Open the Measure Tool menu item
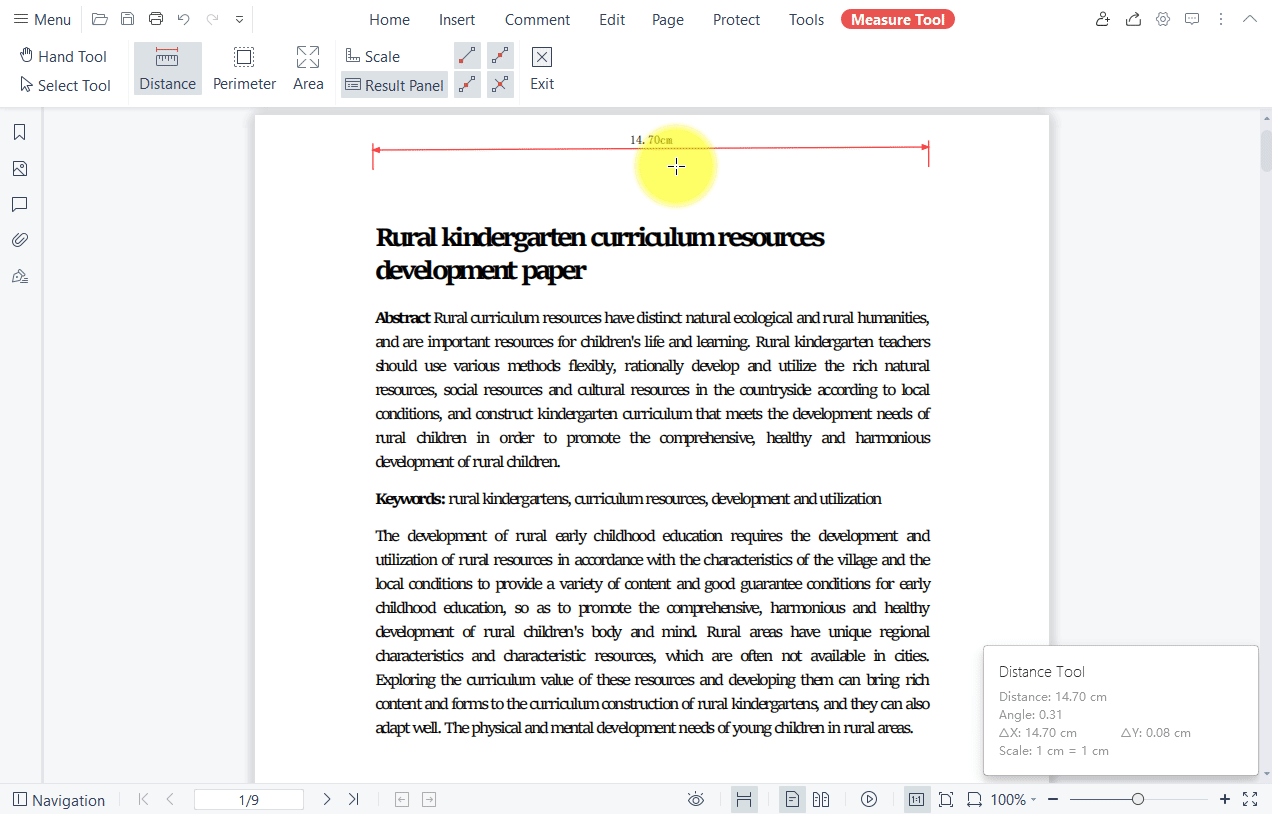This screenshot has width=1272, height=814. coord(897,18)
